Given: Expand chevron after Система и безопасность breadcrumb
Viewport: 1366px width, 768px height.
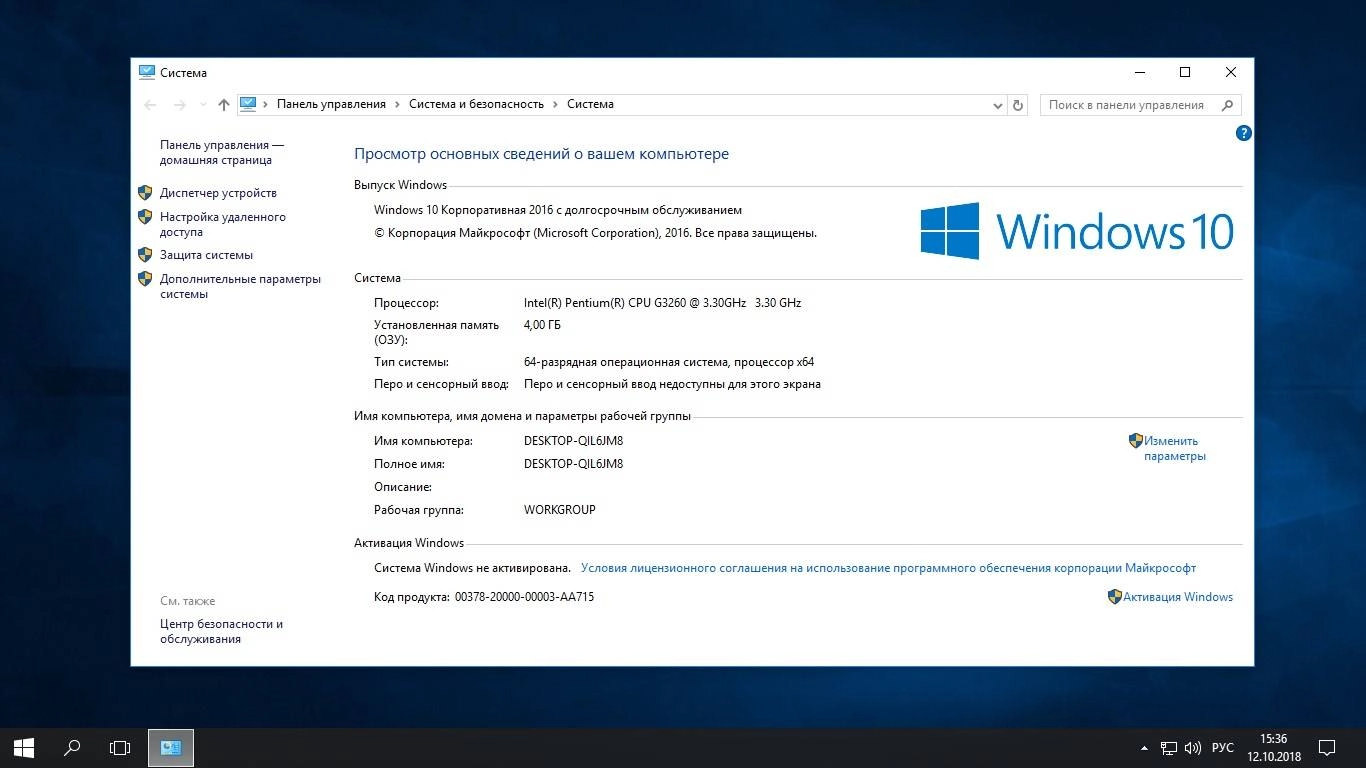Looking at the screenshot, I should 556,104.
